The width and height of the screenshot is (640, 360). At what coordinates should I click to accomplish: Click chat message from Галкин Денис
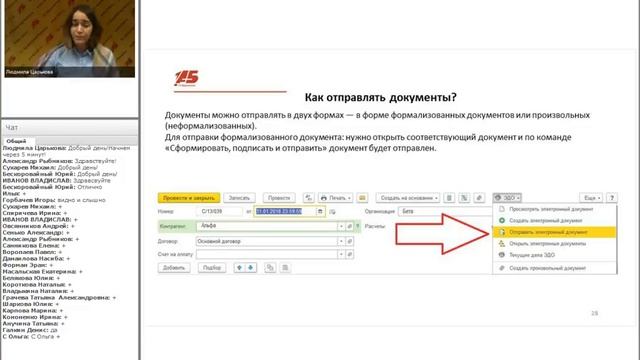click(x=30, y=330)
